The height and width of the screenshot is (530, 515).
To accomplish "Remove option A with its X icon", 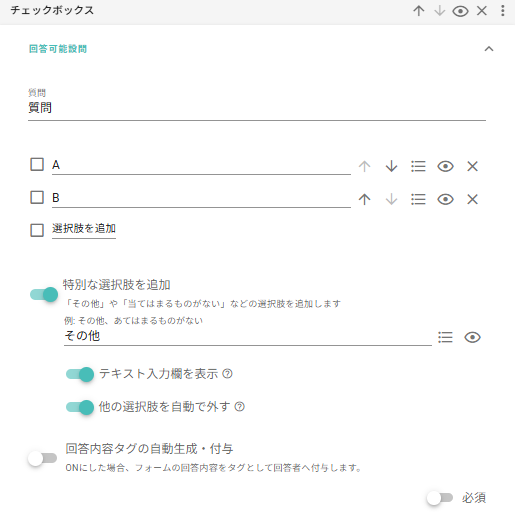I will (x=472, y=166).
